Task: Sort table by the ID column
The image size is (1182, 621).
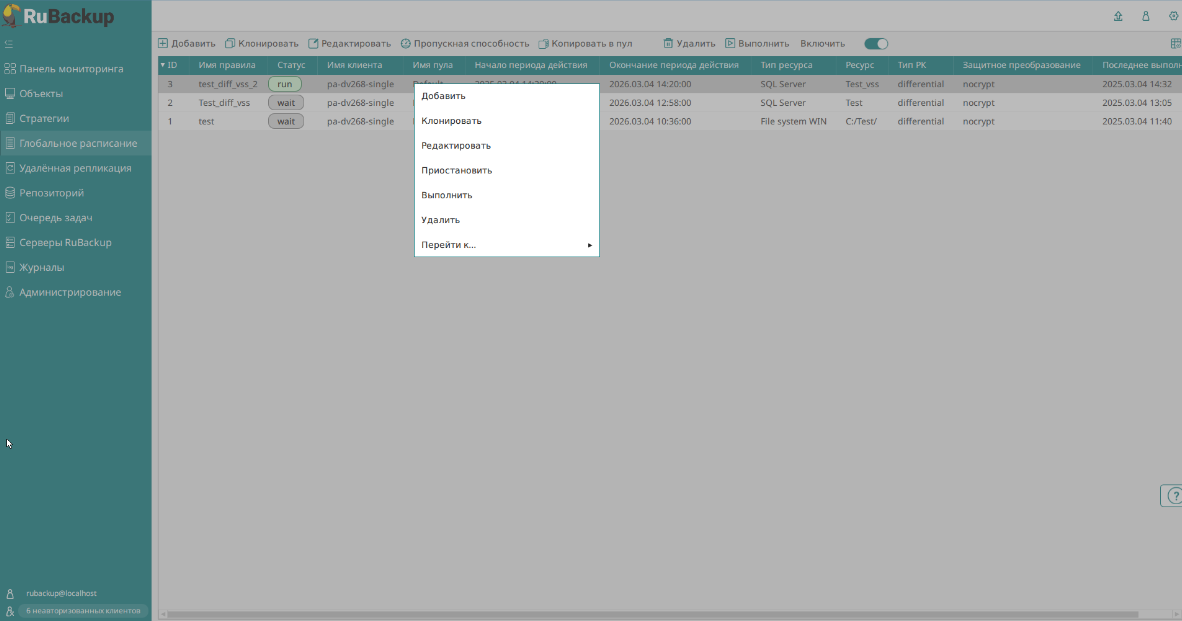Action: 169,65
